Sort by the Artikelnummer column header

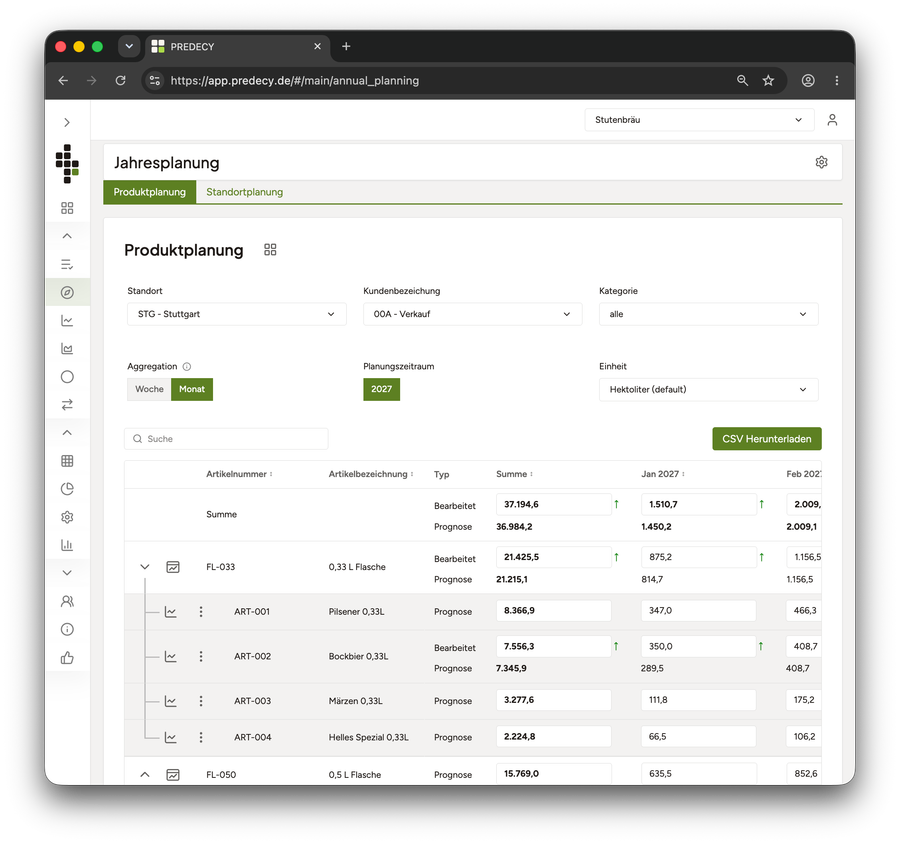239,474
